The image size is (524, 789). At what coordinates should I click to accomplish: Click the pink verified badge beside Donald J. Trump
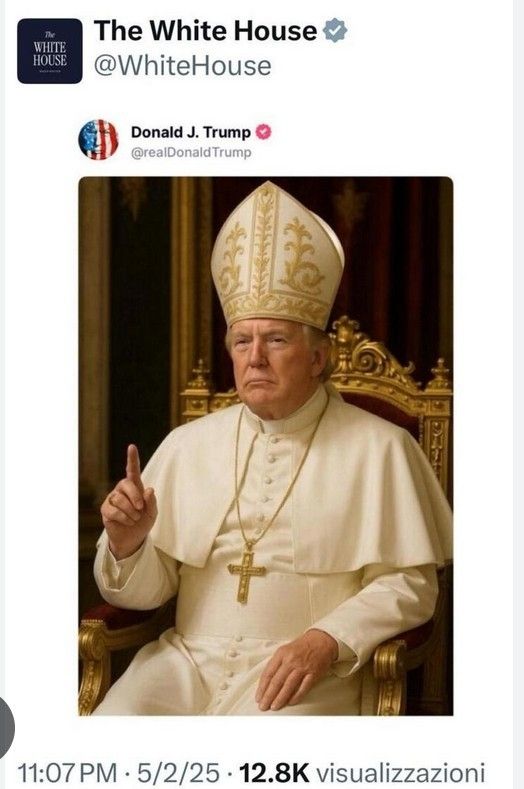click(x=263, y=132)
